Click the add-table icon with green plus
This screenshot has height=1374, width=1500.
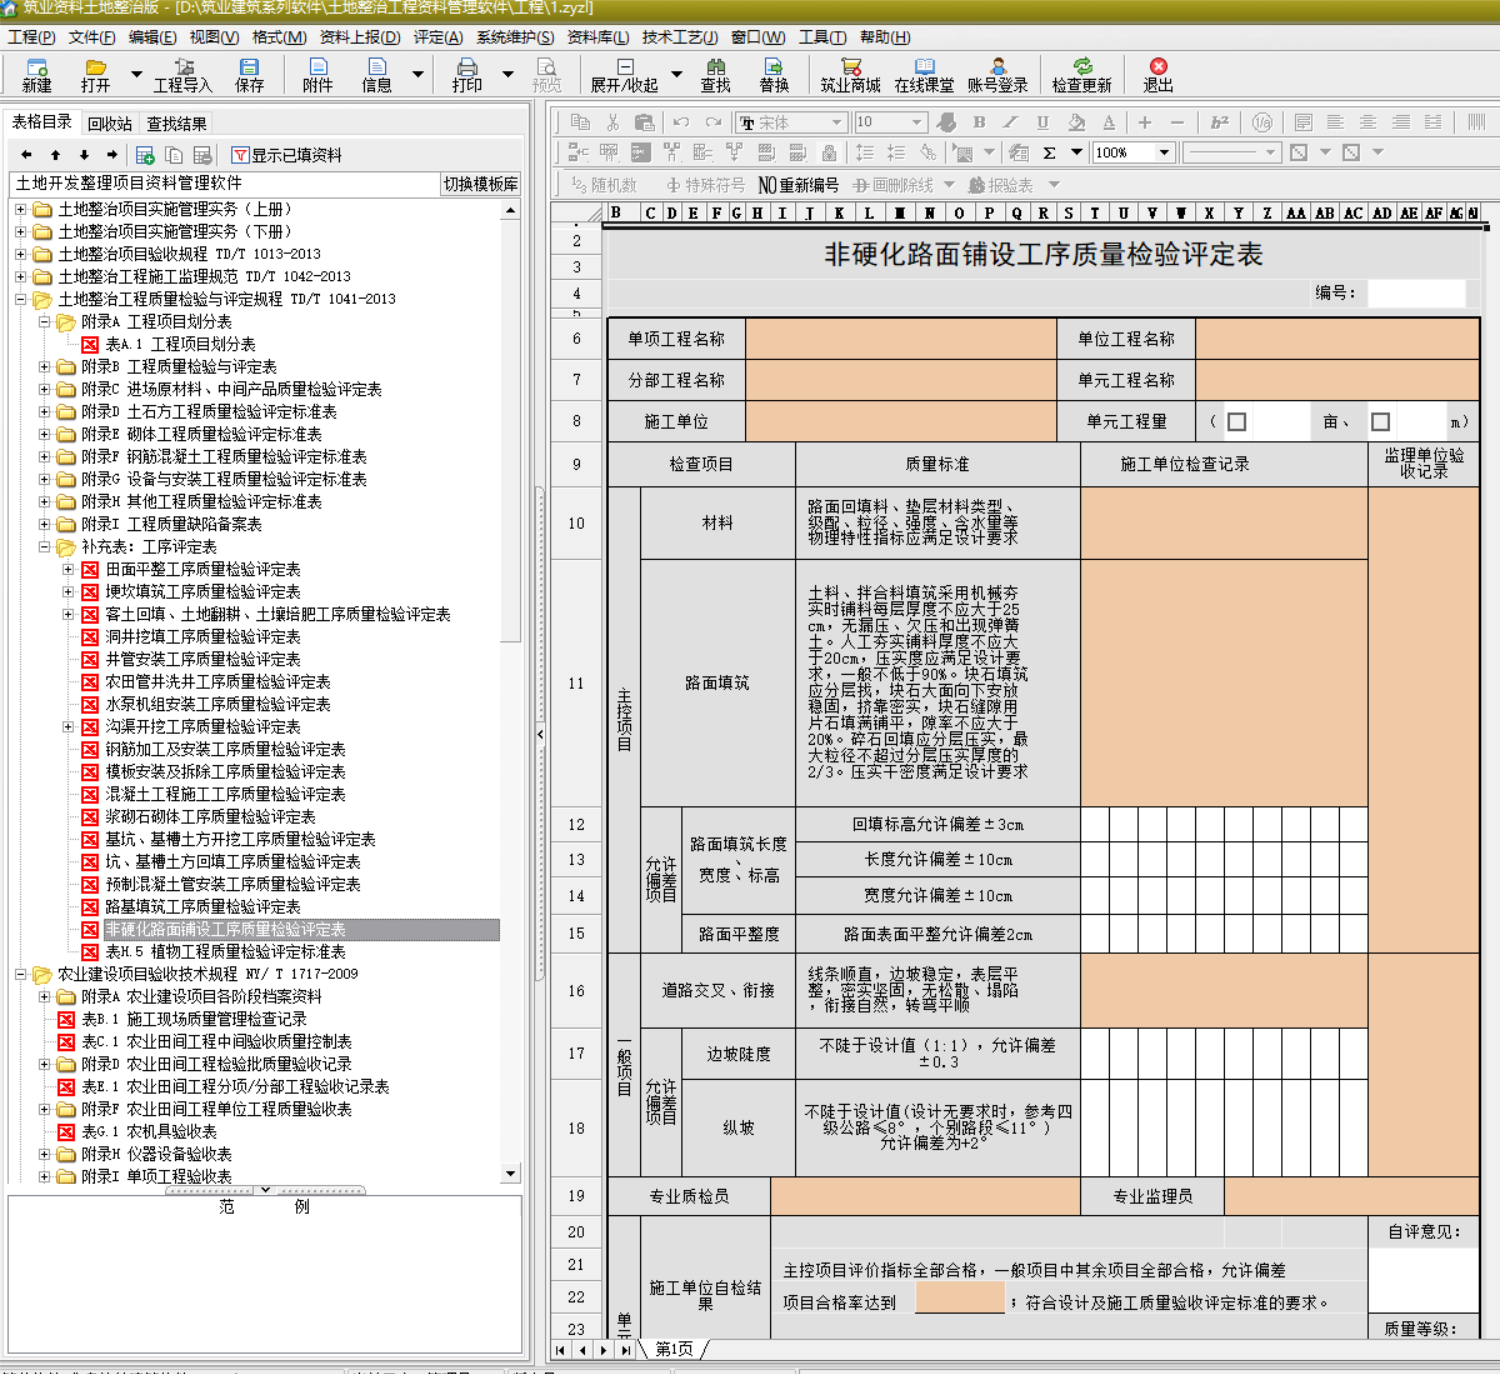tap(145, 155)
